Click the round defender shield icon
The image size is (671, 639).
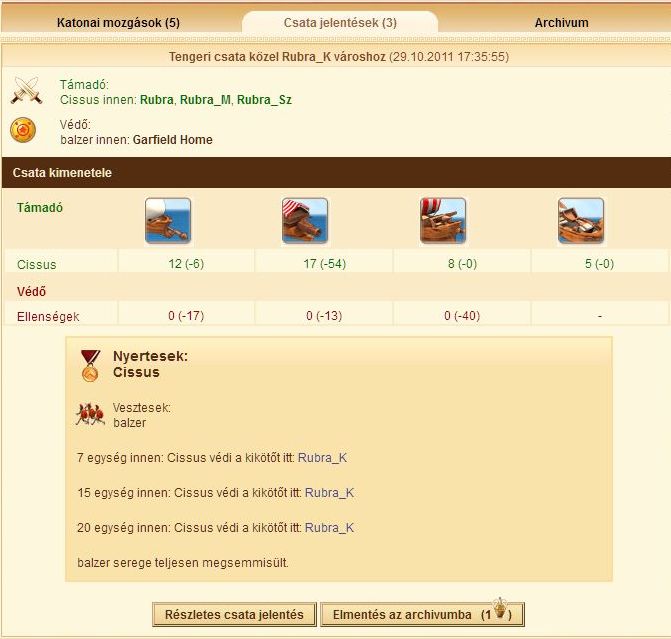click(24, 130)
